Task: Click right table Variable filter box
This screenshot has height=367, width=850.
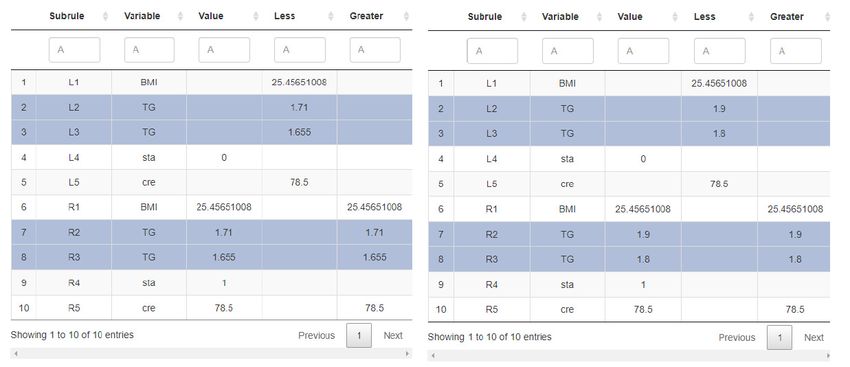Action: (568, 51)
